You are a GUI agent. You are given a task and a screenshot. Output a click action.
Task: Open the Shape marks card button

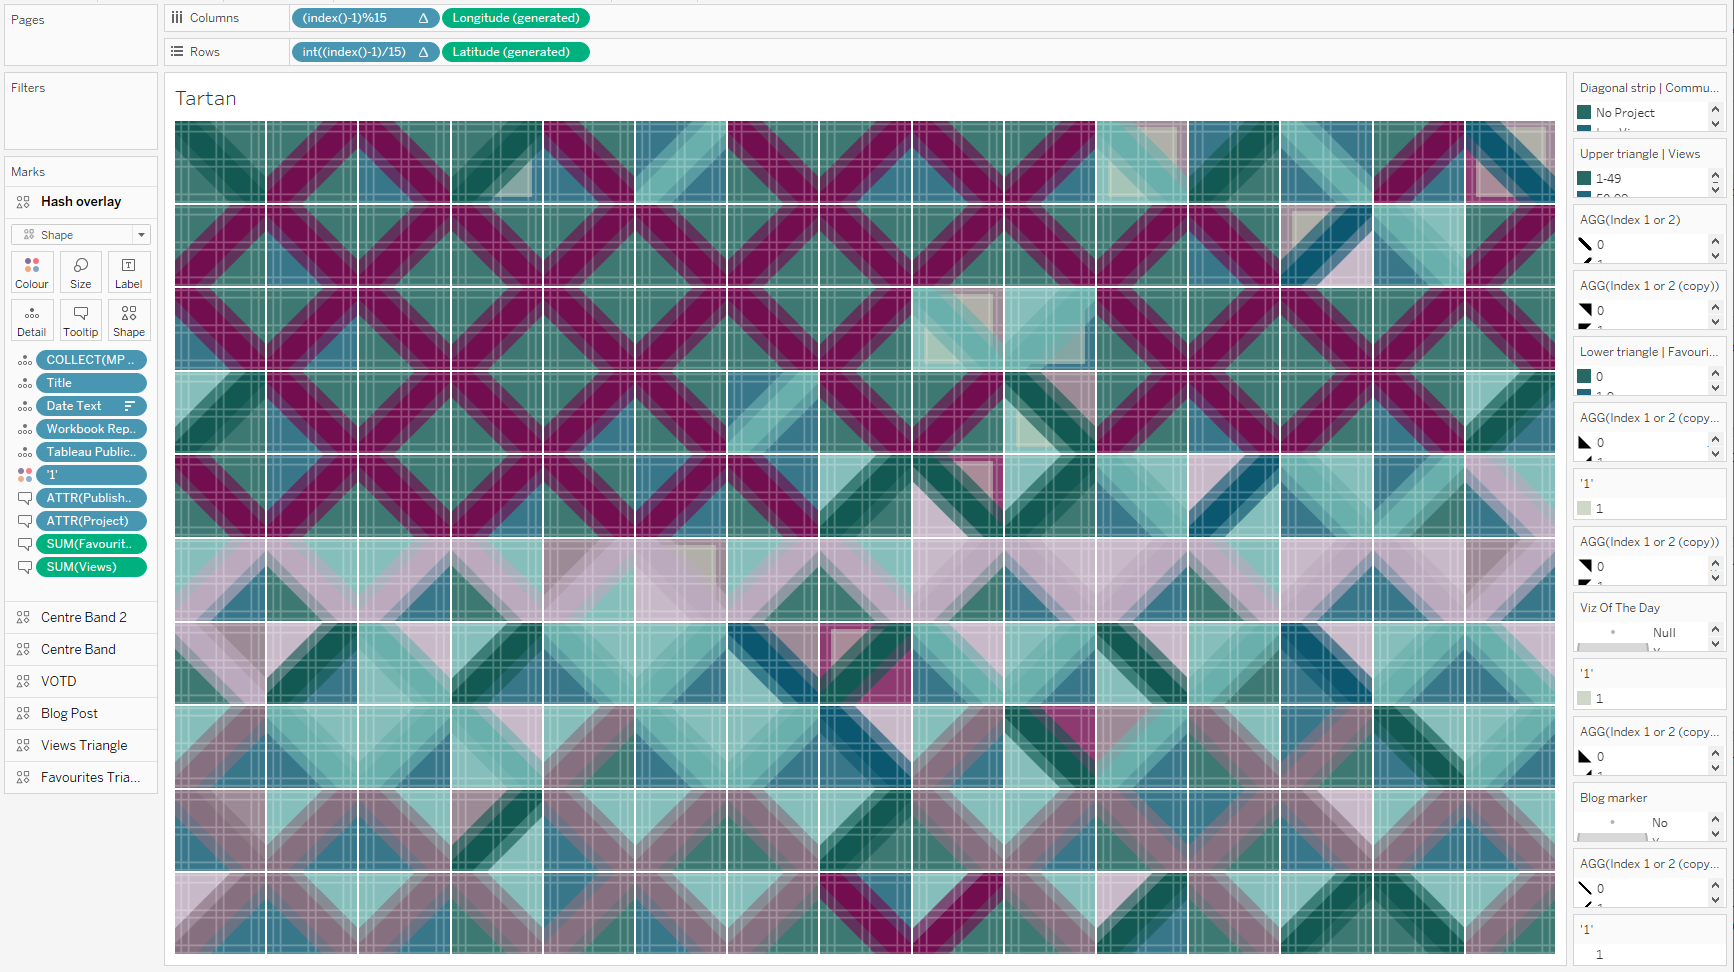(x=129, y=320)
